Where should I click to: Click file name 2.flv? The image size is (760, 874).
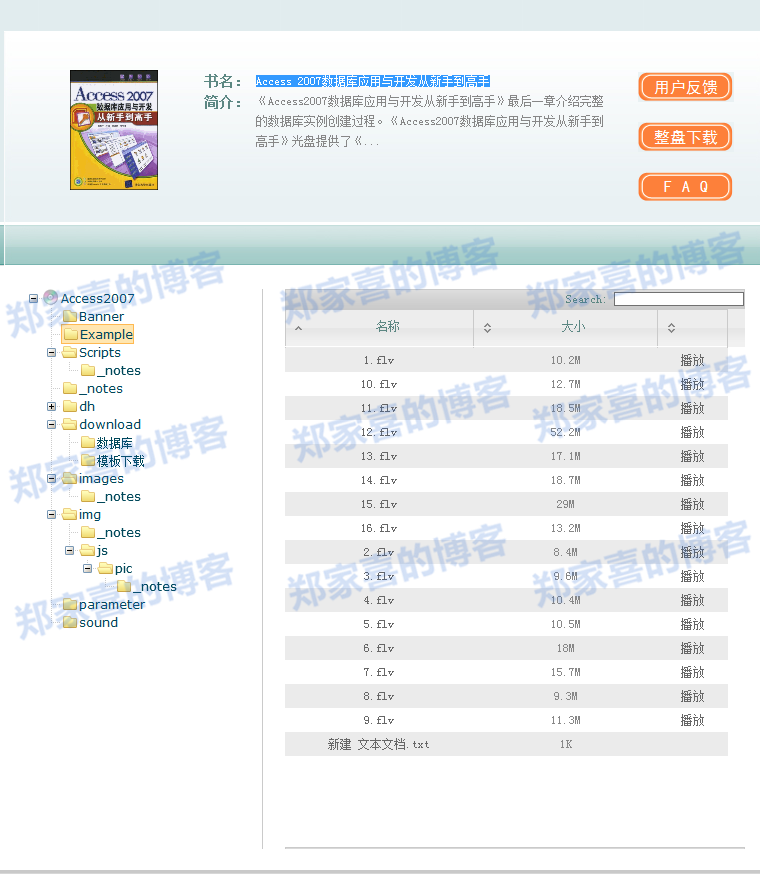[x=379, y=552]
